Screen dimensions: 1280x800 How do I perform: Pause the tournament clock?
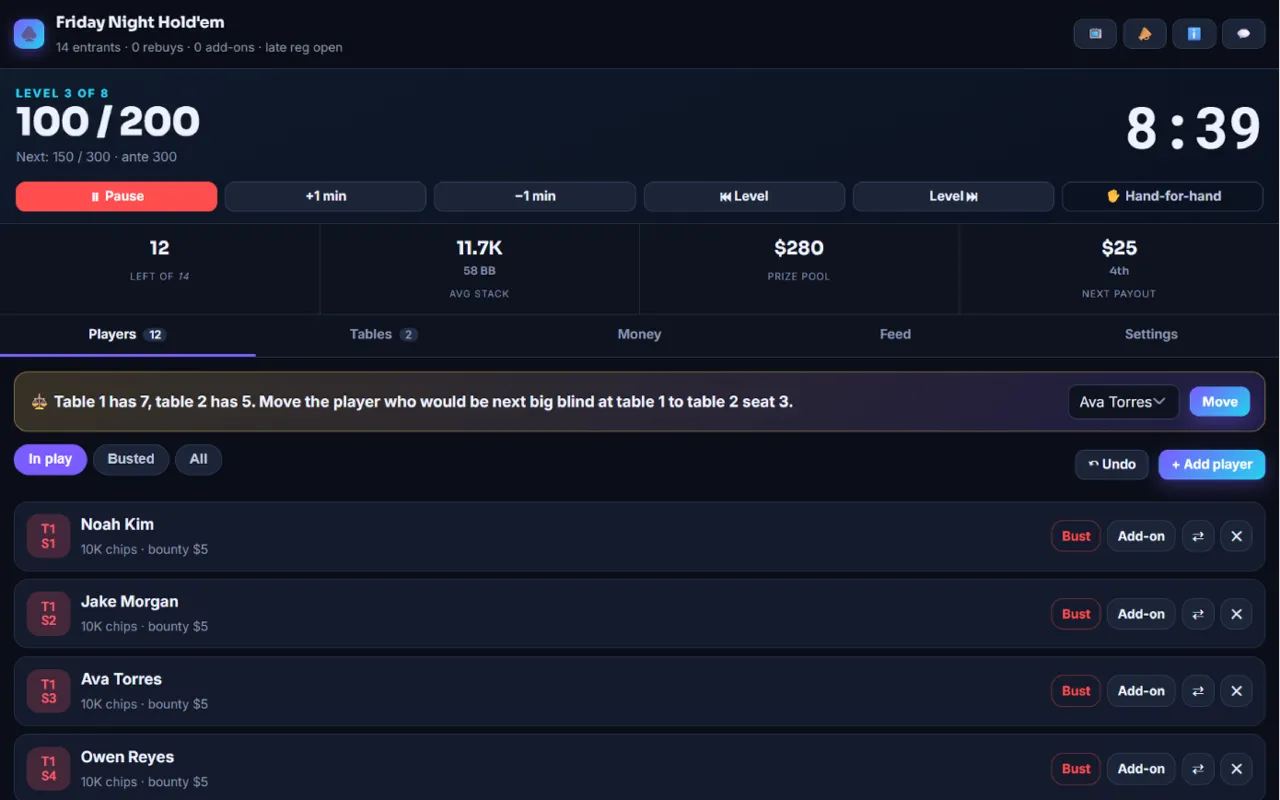pyautogui.click(x=116, y=196)
